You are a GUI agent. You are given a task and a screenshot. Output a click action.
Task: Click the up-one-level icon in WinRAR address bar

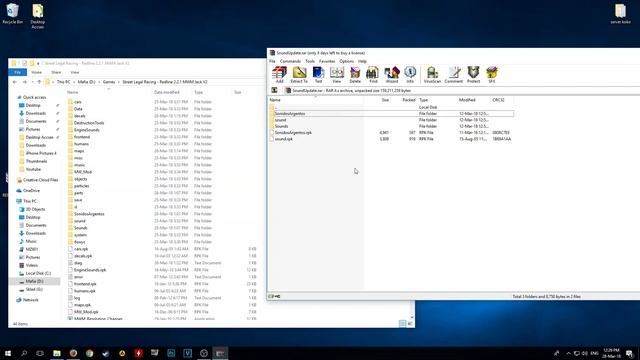click(x=274, y=90)
